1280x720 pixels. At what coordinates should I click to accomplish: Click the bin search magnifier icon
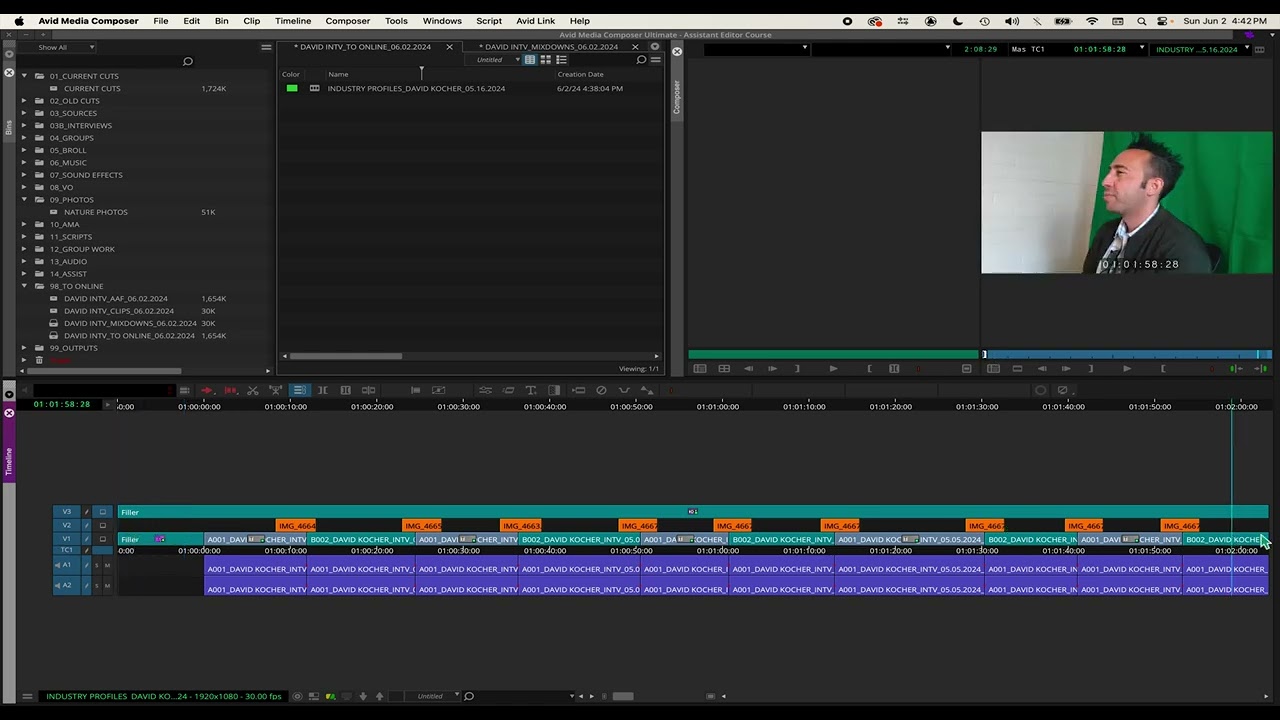[641, 60]
